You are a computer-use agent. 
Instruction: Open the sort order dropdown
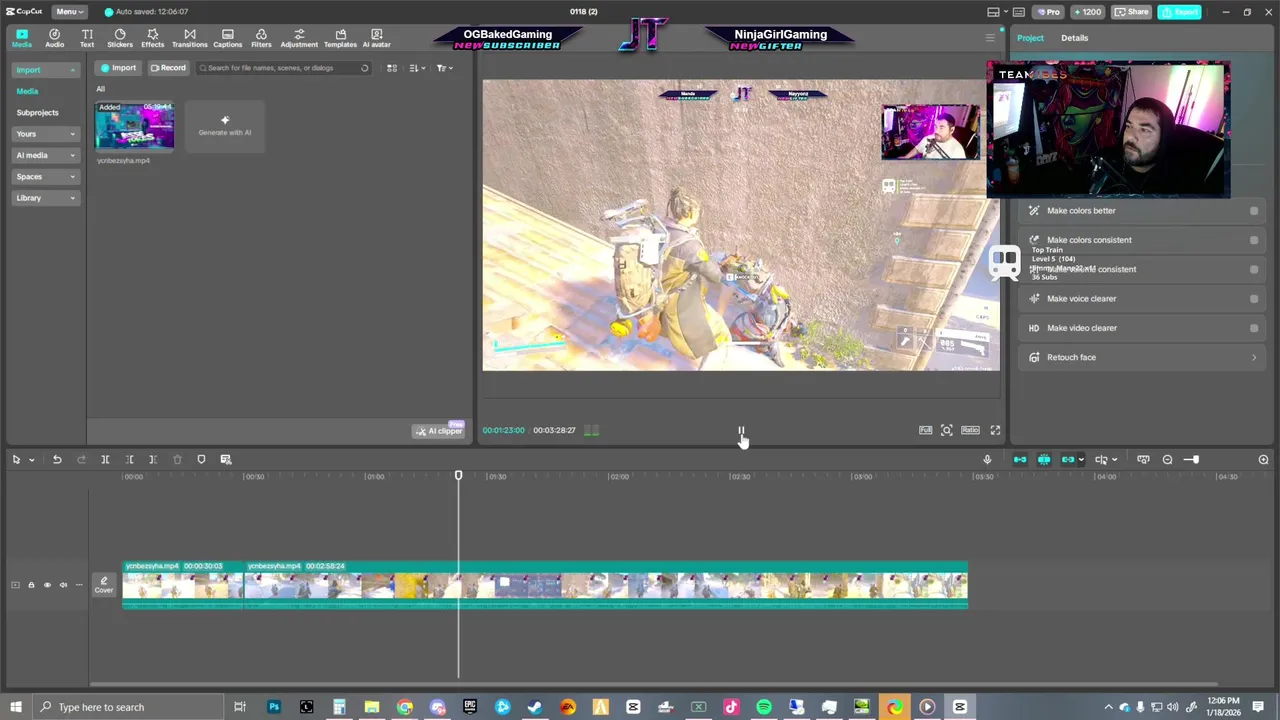[x=417, y=68]
